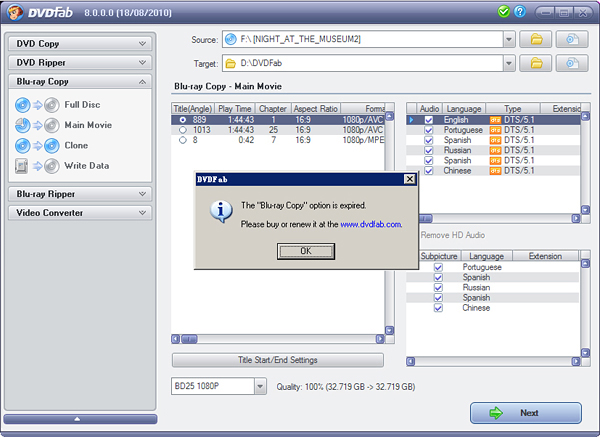Screen dimensions: 600x437
Task: Uncheck Portuguese subpicture checkbox
Action: point(438,267)
